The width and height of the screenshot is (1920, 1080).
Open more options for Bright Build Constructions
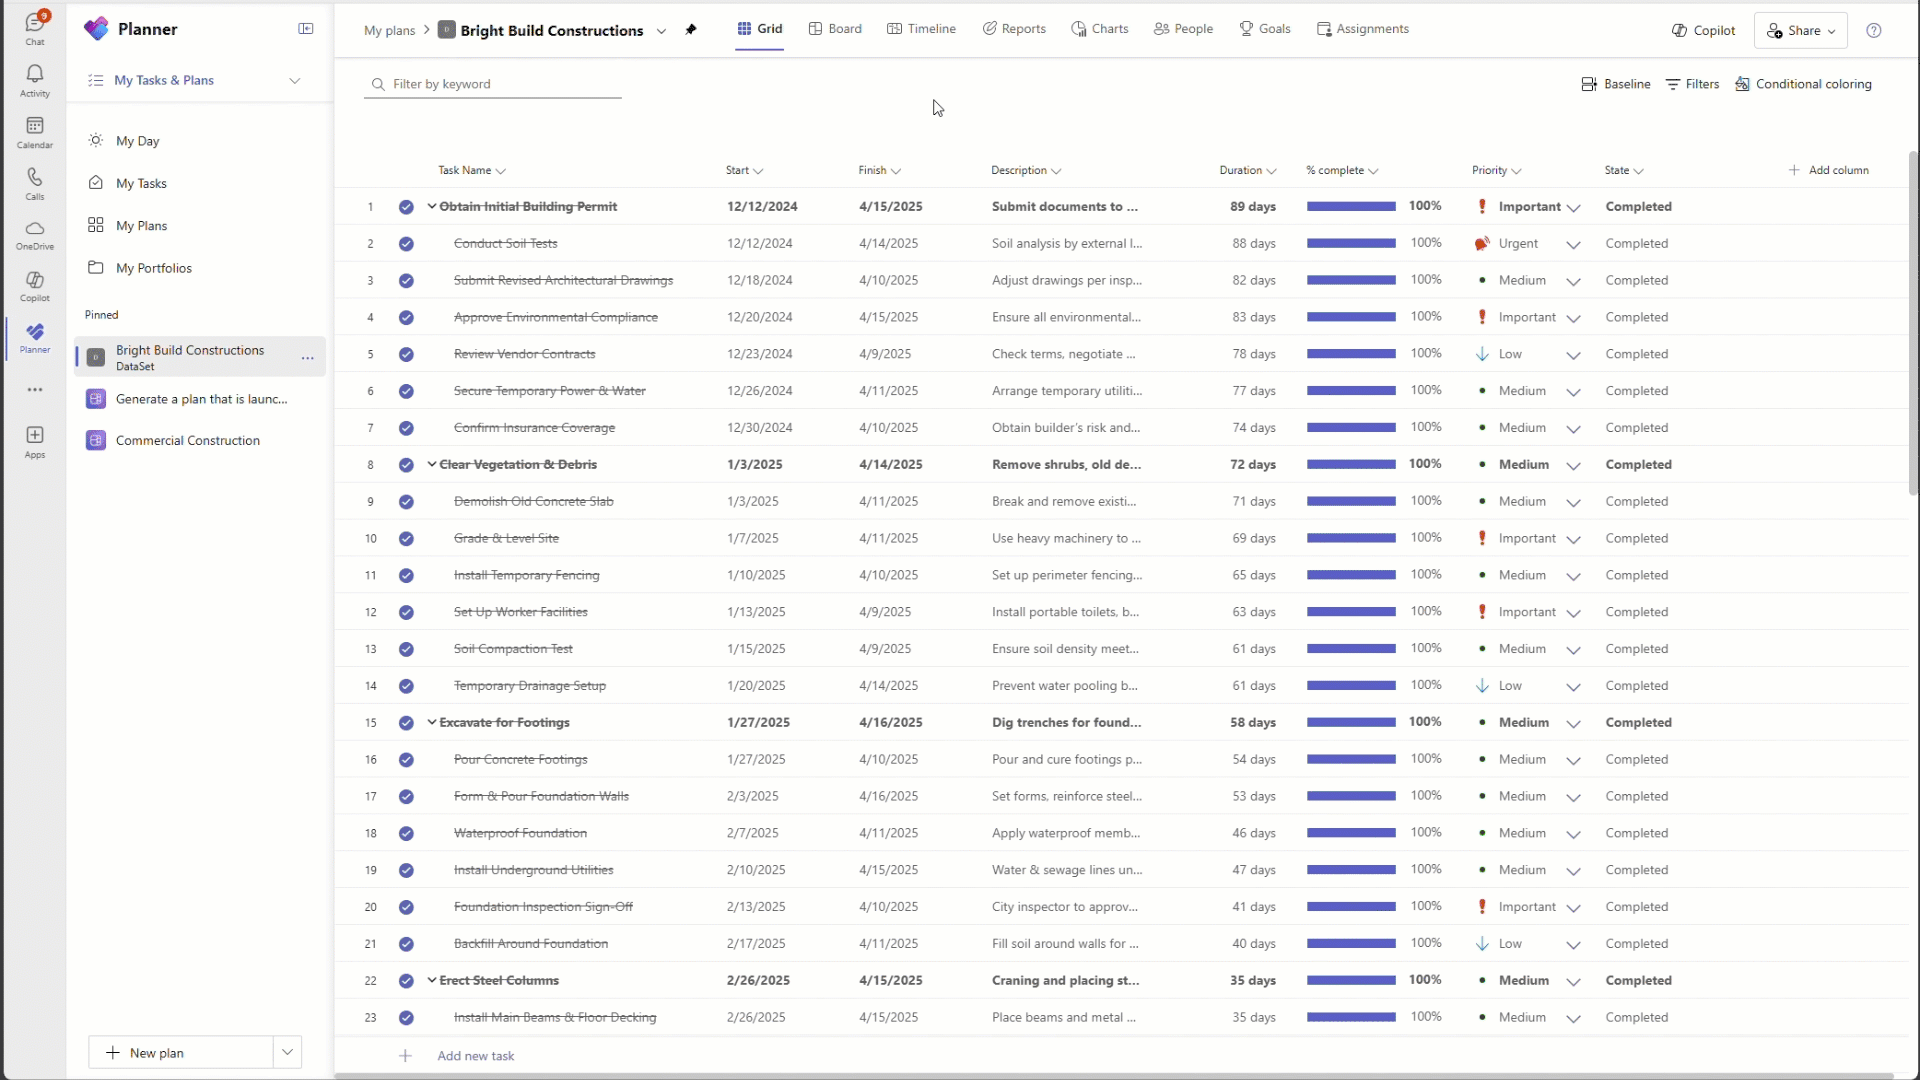(307, 357)
